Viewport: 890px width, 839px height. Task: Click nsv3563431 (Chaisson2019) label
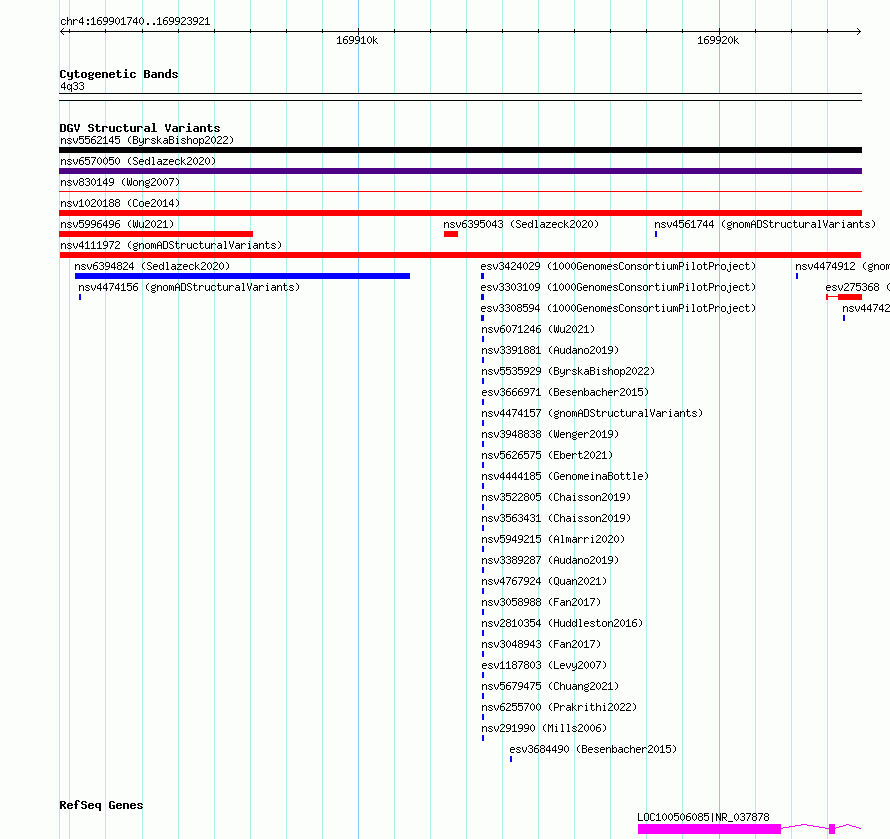(x=556, y=518)
